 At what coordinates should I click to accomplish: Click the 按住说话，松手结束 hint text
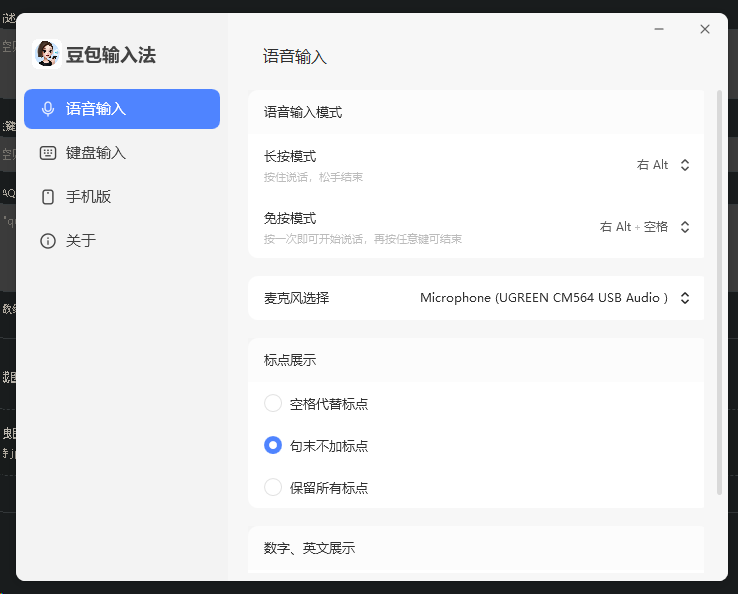point(313,177)
